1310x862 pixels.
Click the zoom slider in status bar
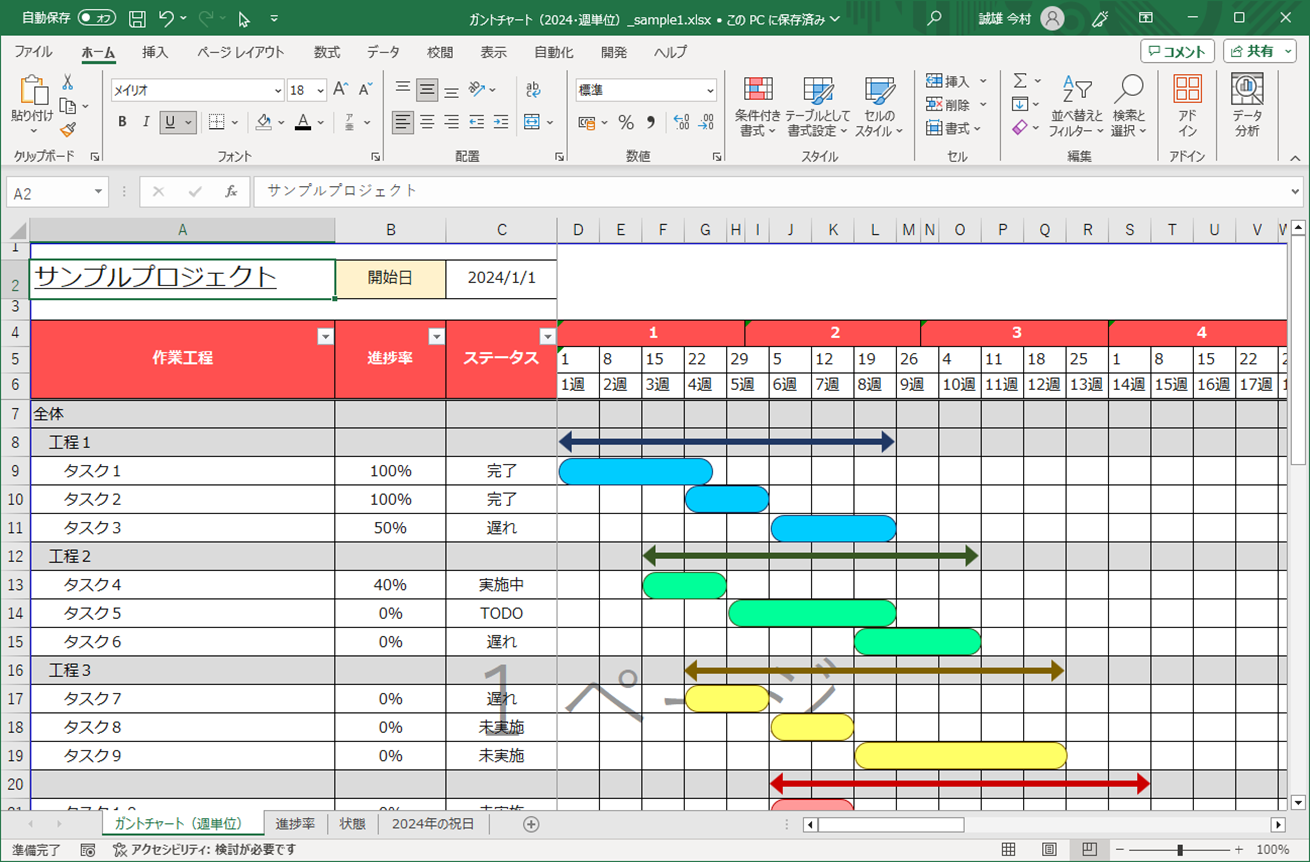[1182, 850]
